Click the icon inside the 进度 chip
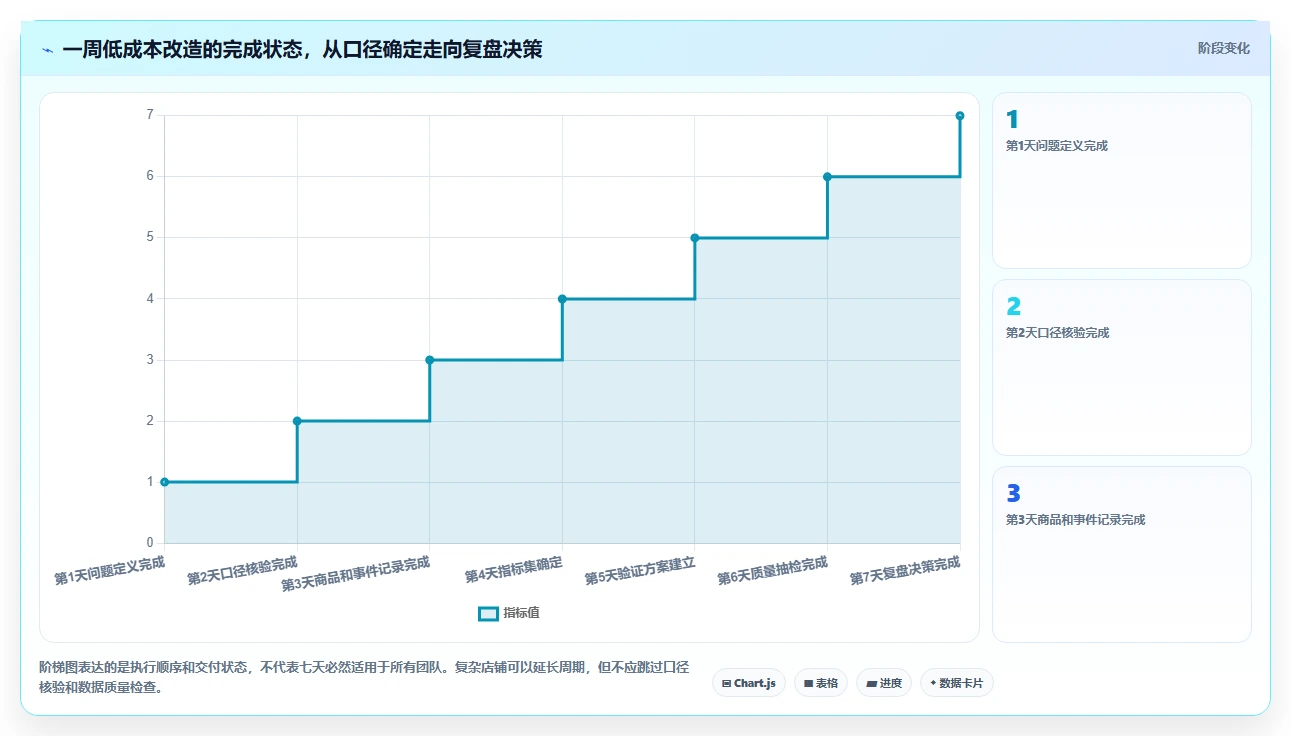 tap(871, 684)
